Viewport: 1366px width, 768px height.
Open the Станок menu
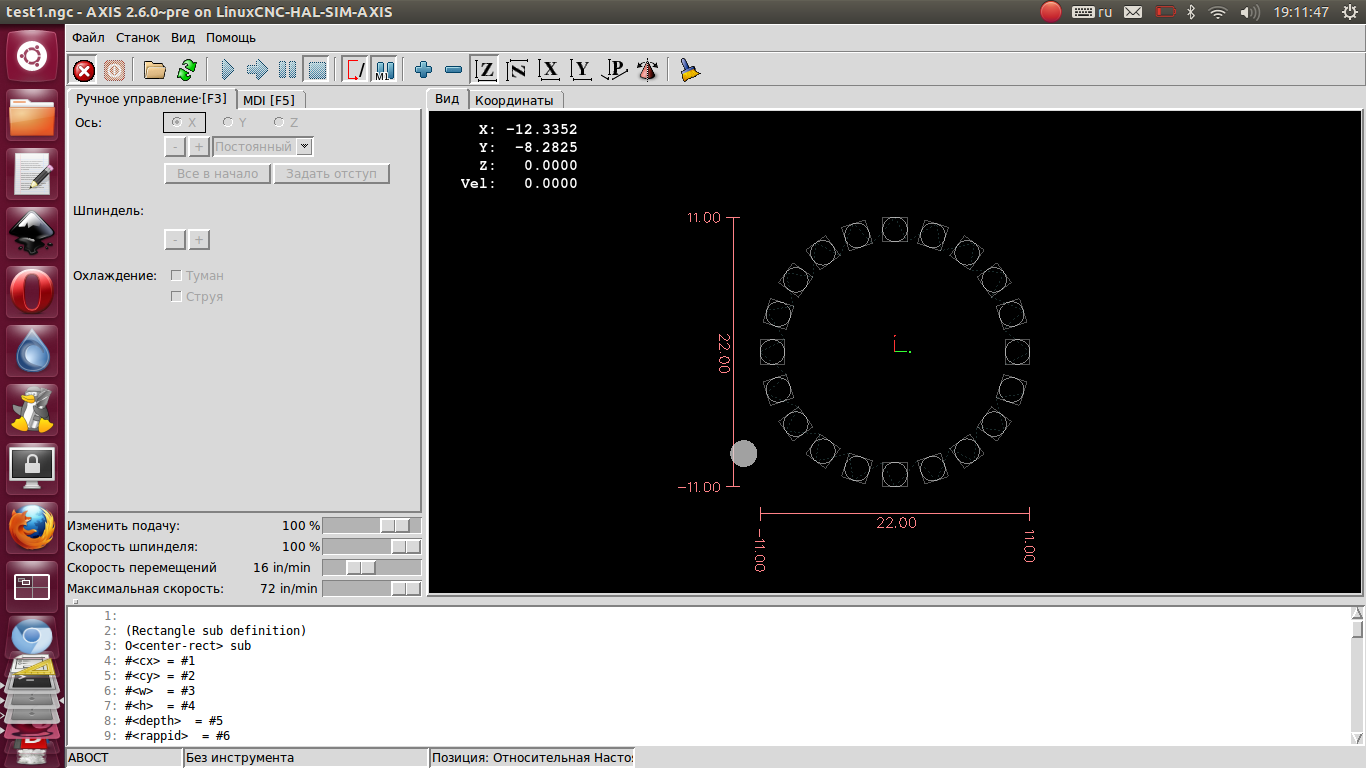[137, 37]
